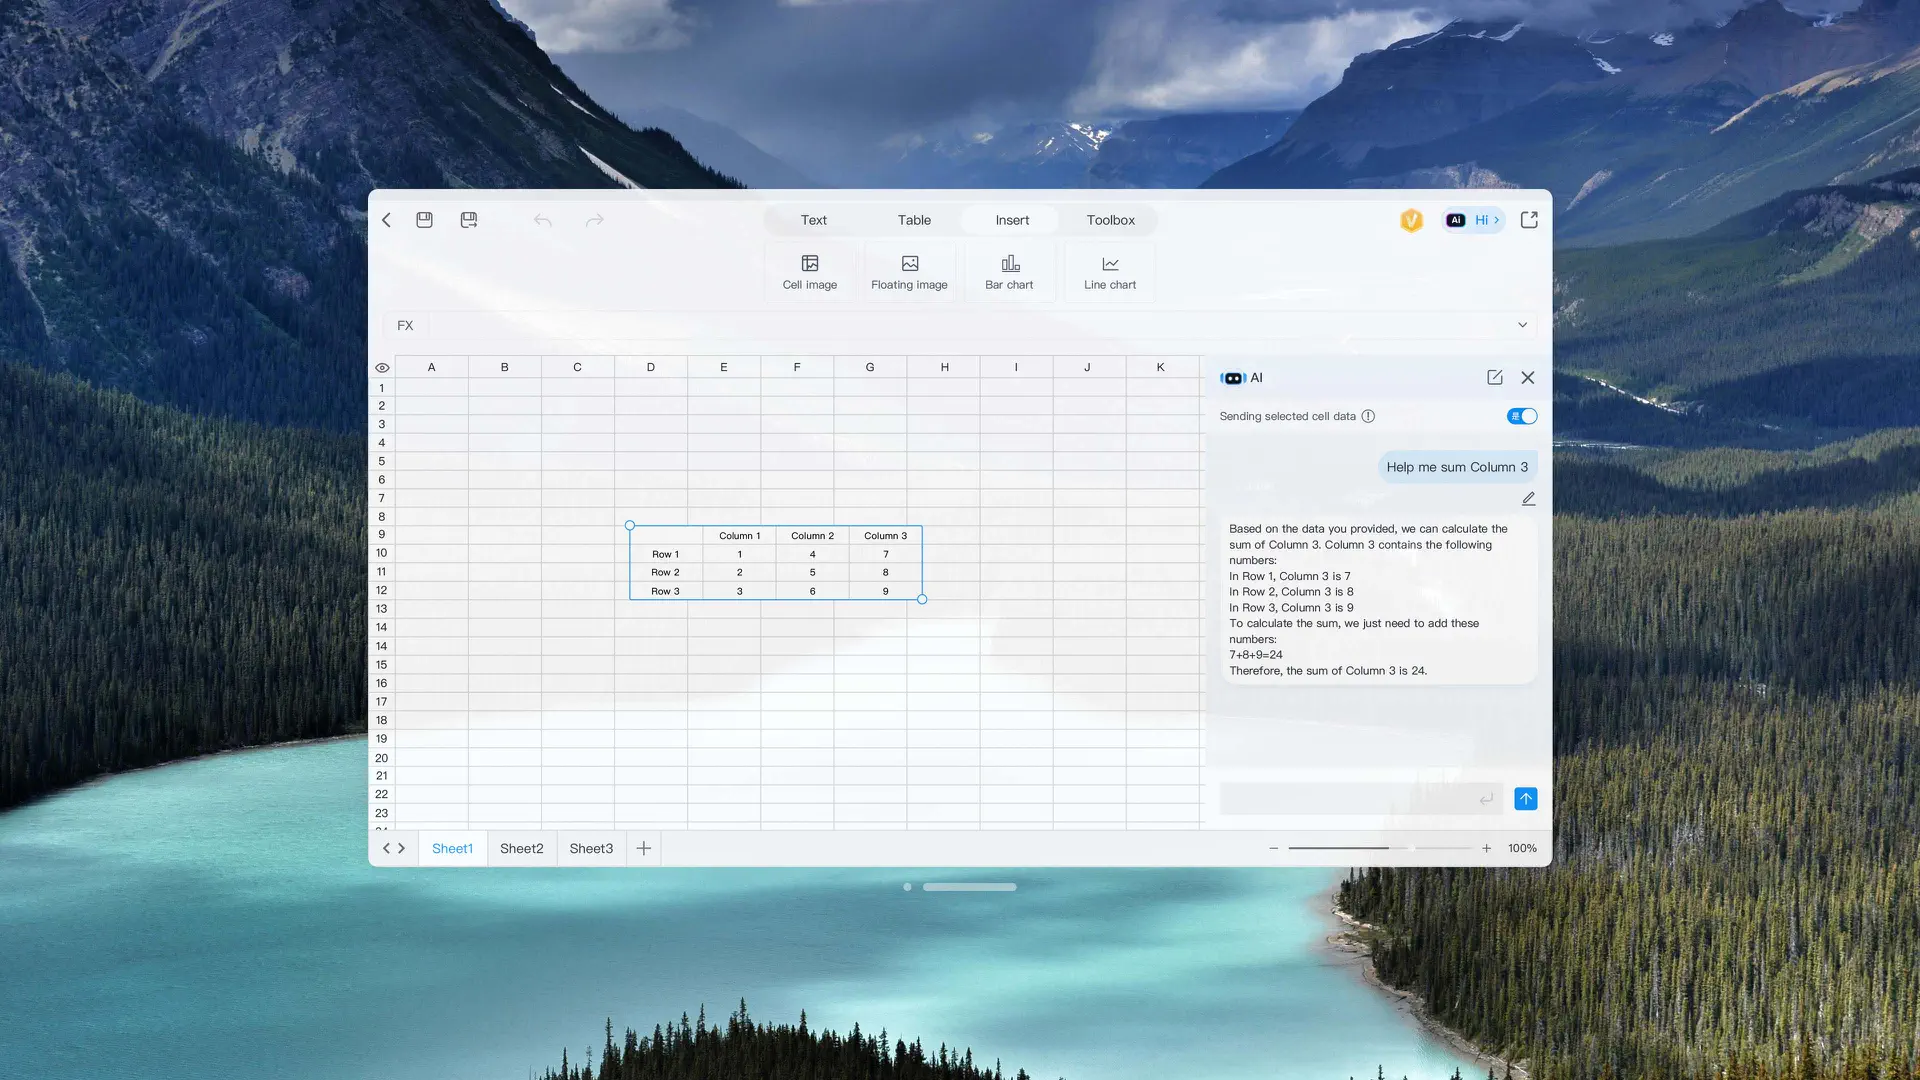Image resolution: width=1920 pixels, height=1080 pixels.
Task: Add a new sheet with plus button
Action: pyautogui.click(x=643, y=847)
